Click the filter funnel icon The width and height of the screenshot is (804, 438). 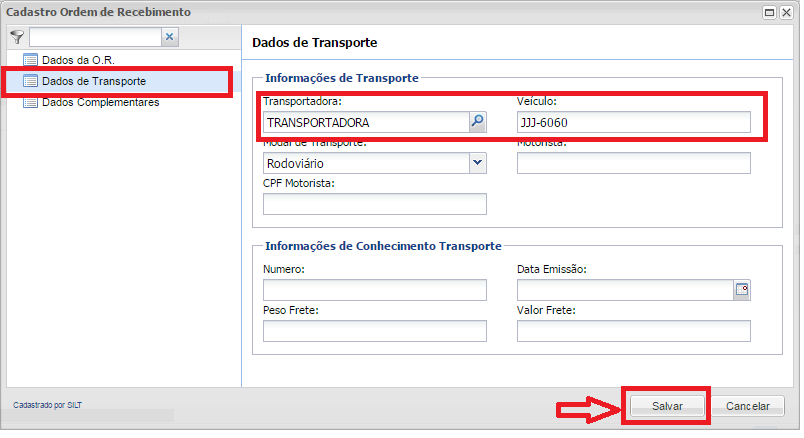pyautogui.click(x=16, y=37)
